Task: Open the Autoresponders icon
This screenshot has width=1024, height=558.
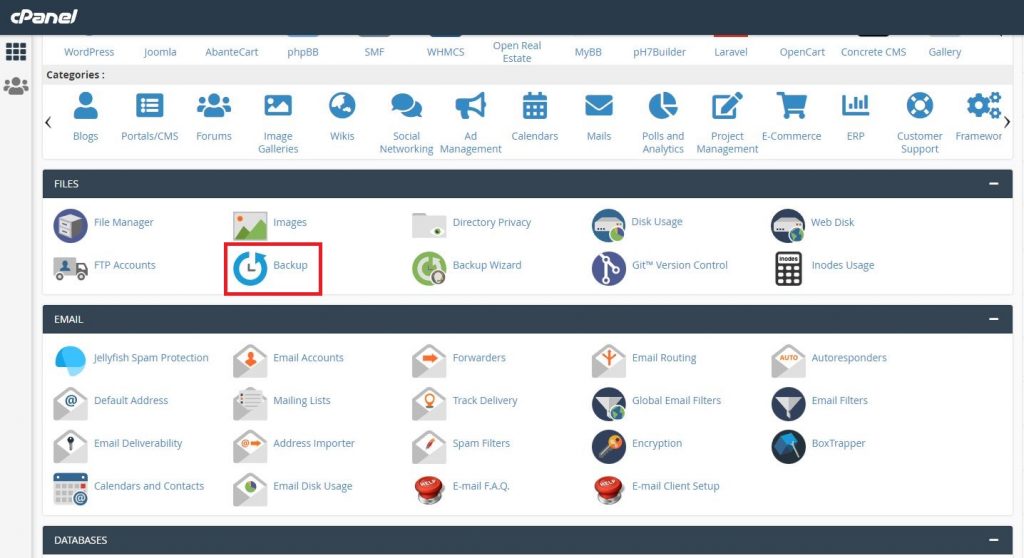Action: click(x=788, y=361)
